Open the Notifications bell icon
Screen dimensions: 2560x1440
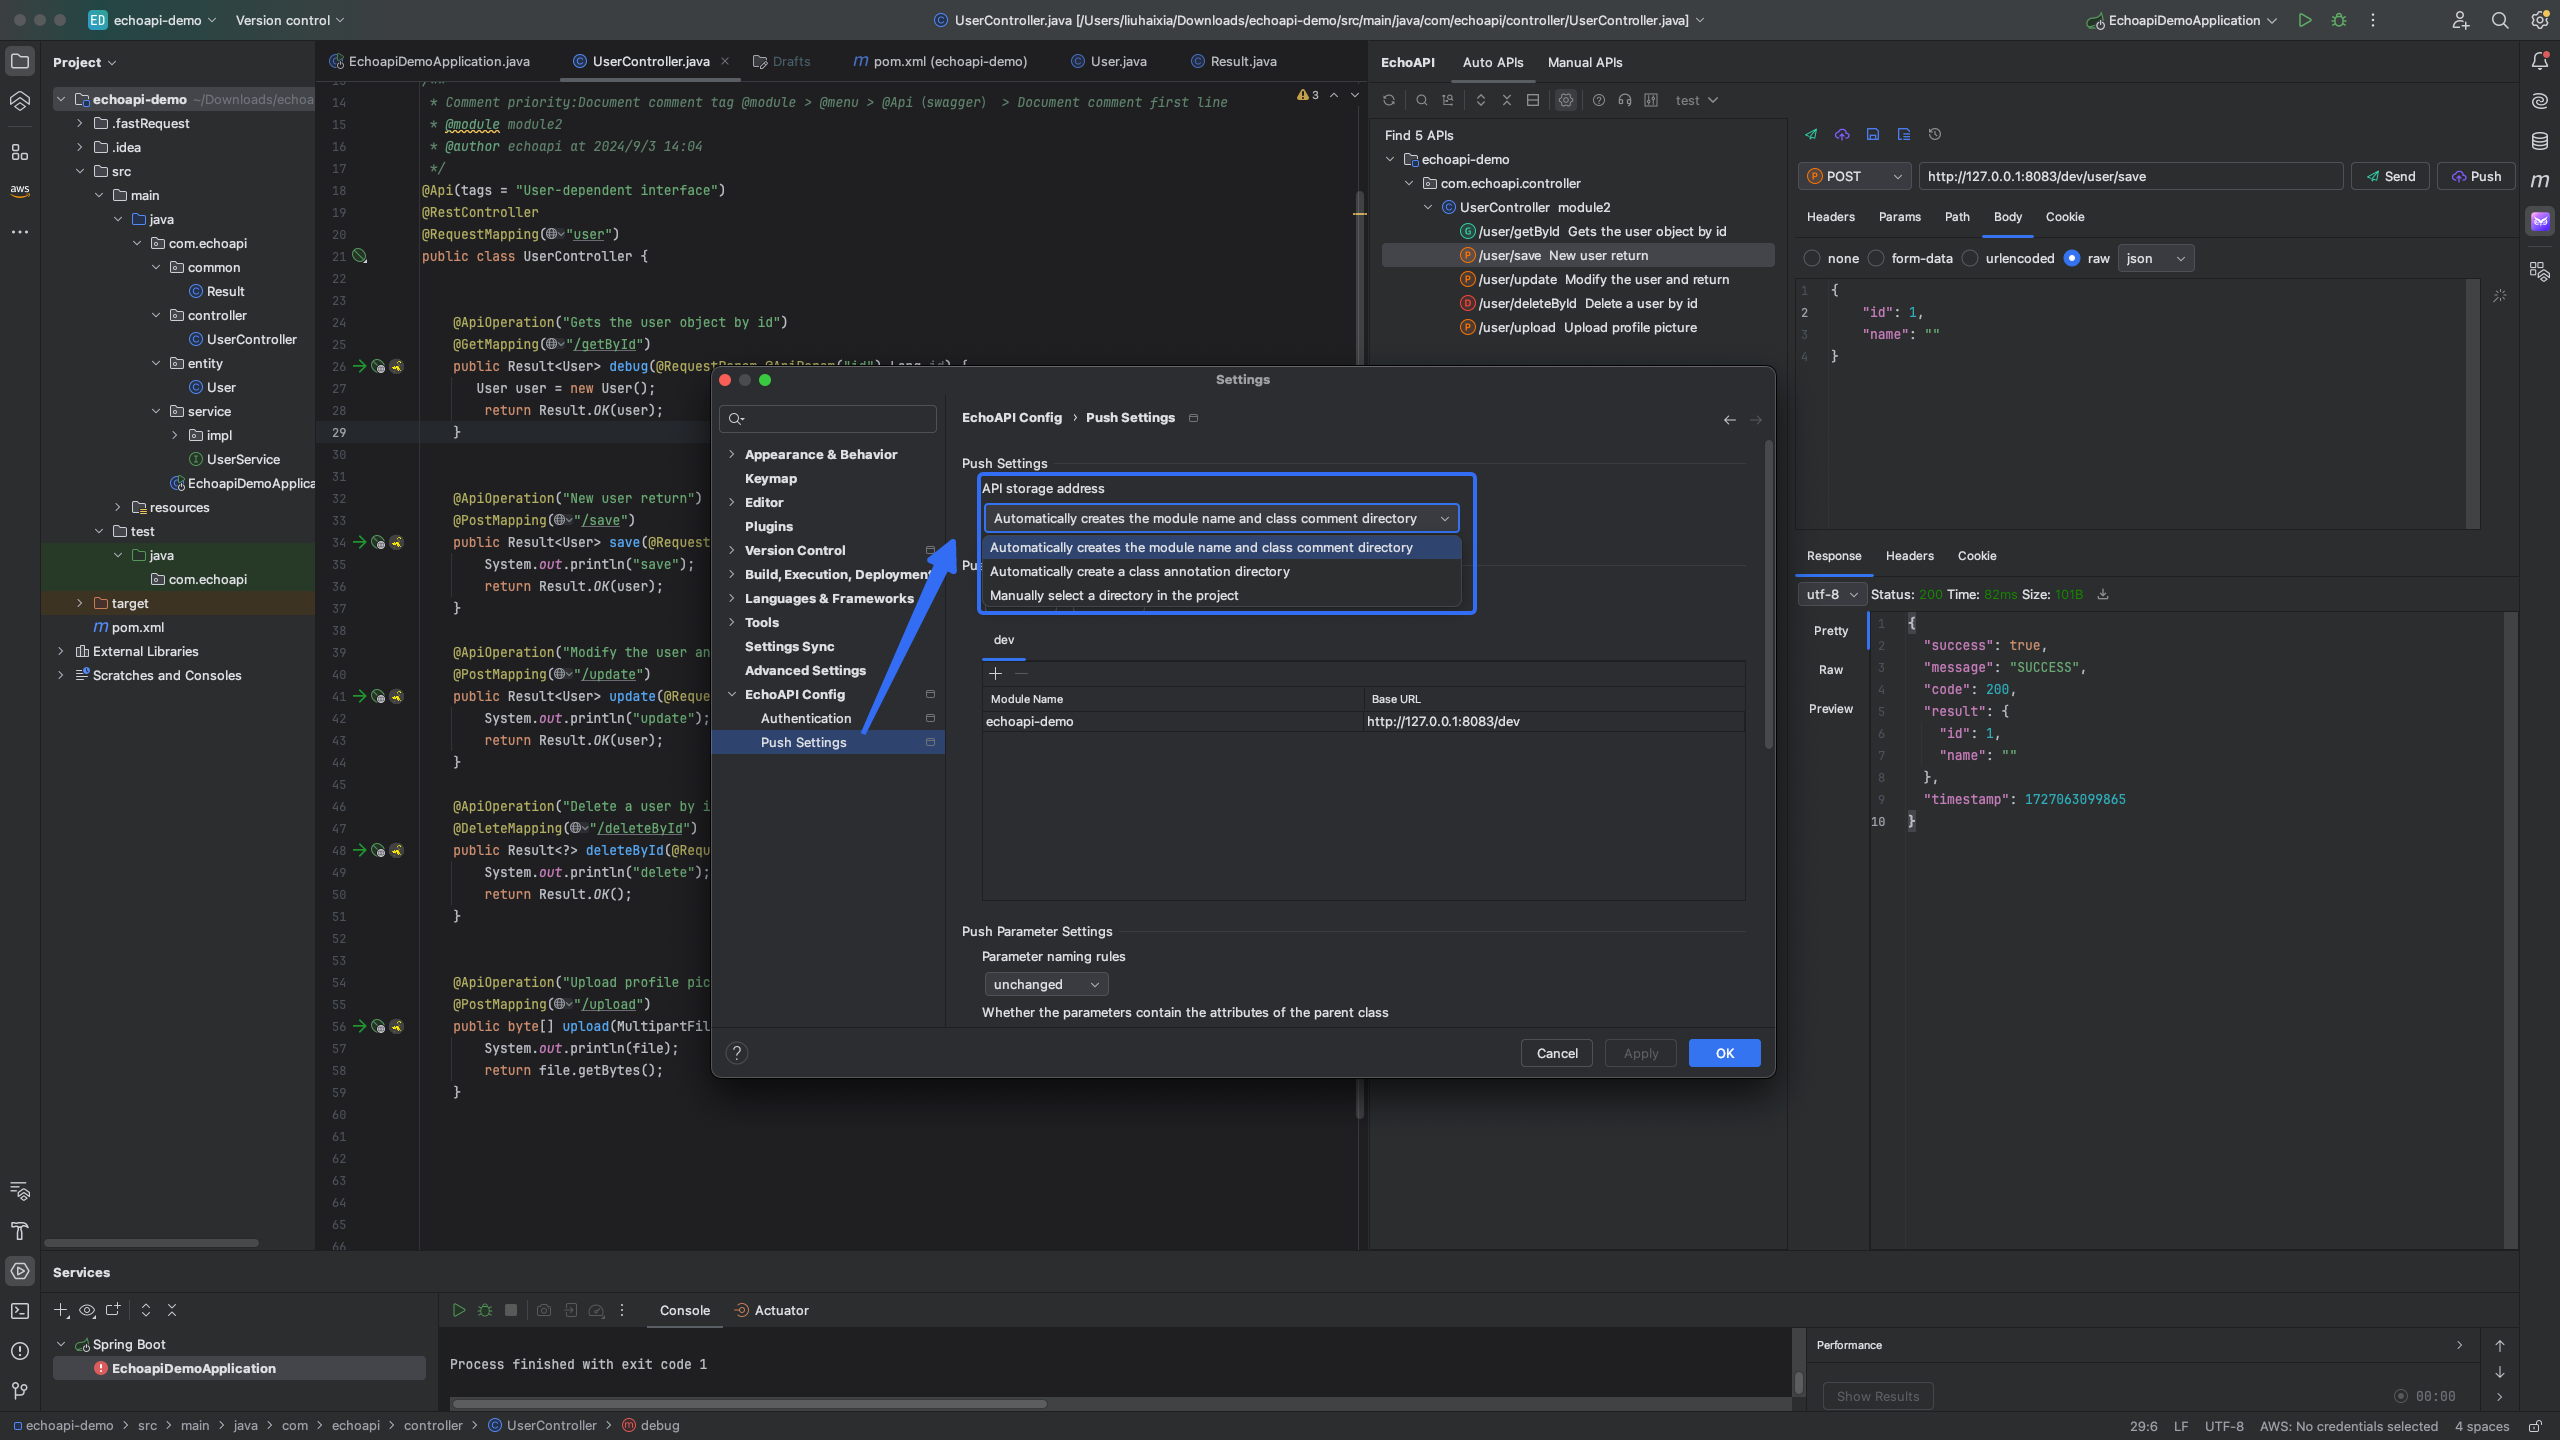2539,61
